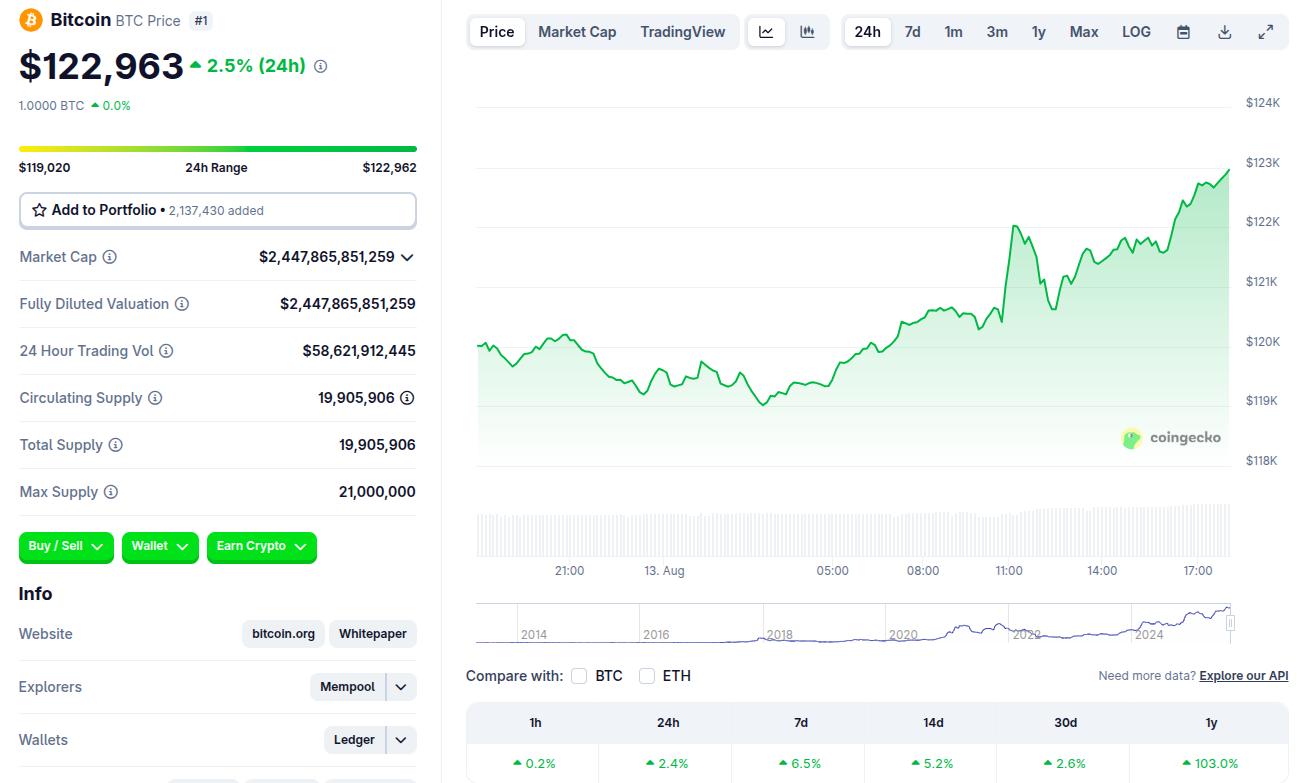Expand Explorers list arrow next to Mempool
This screenshot has height=783, width=1297.
(x=401, y=687)
